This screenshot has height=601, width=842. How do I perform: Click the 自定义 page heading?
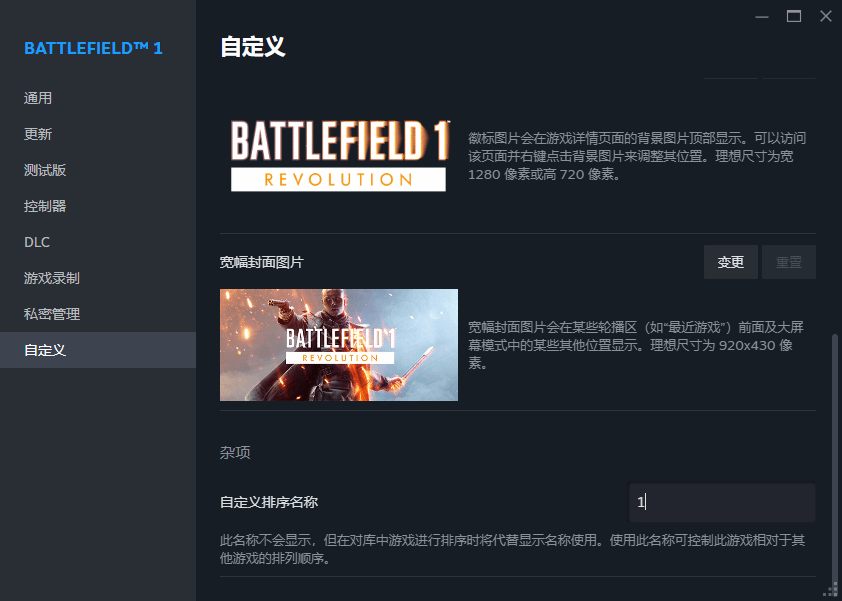click(252, 47)
